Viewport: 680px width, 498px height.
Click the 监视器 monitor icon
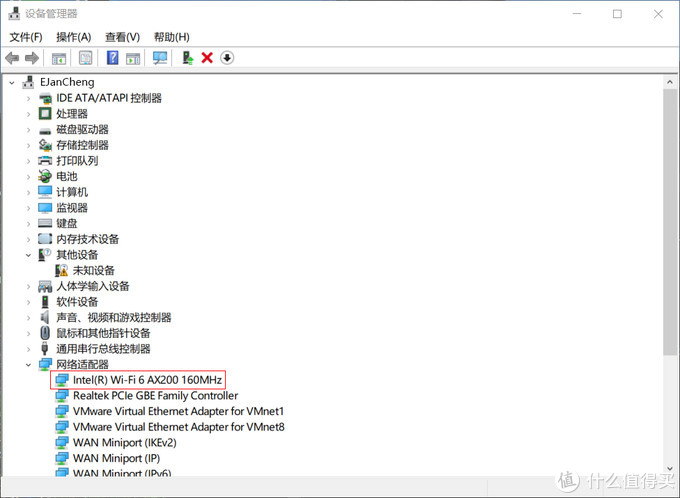coord(45,208)
